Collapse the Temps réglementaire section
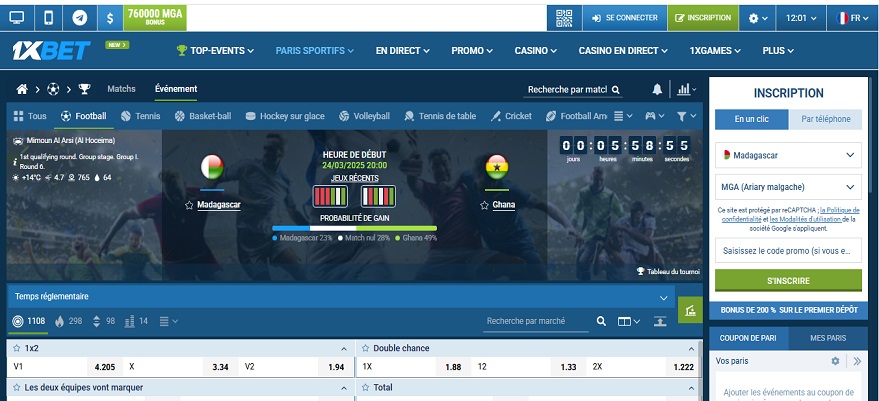879x401 pixels. coord(664,297)
